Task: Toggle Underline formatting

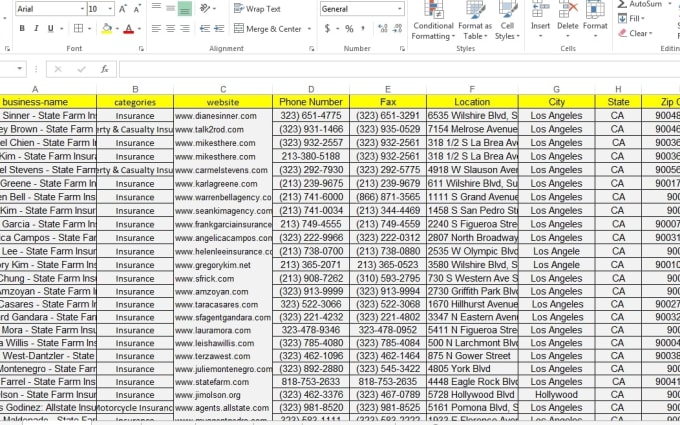Action: (50, 29)
